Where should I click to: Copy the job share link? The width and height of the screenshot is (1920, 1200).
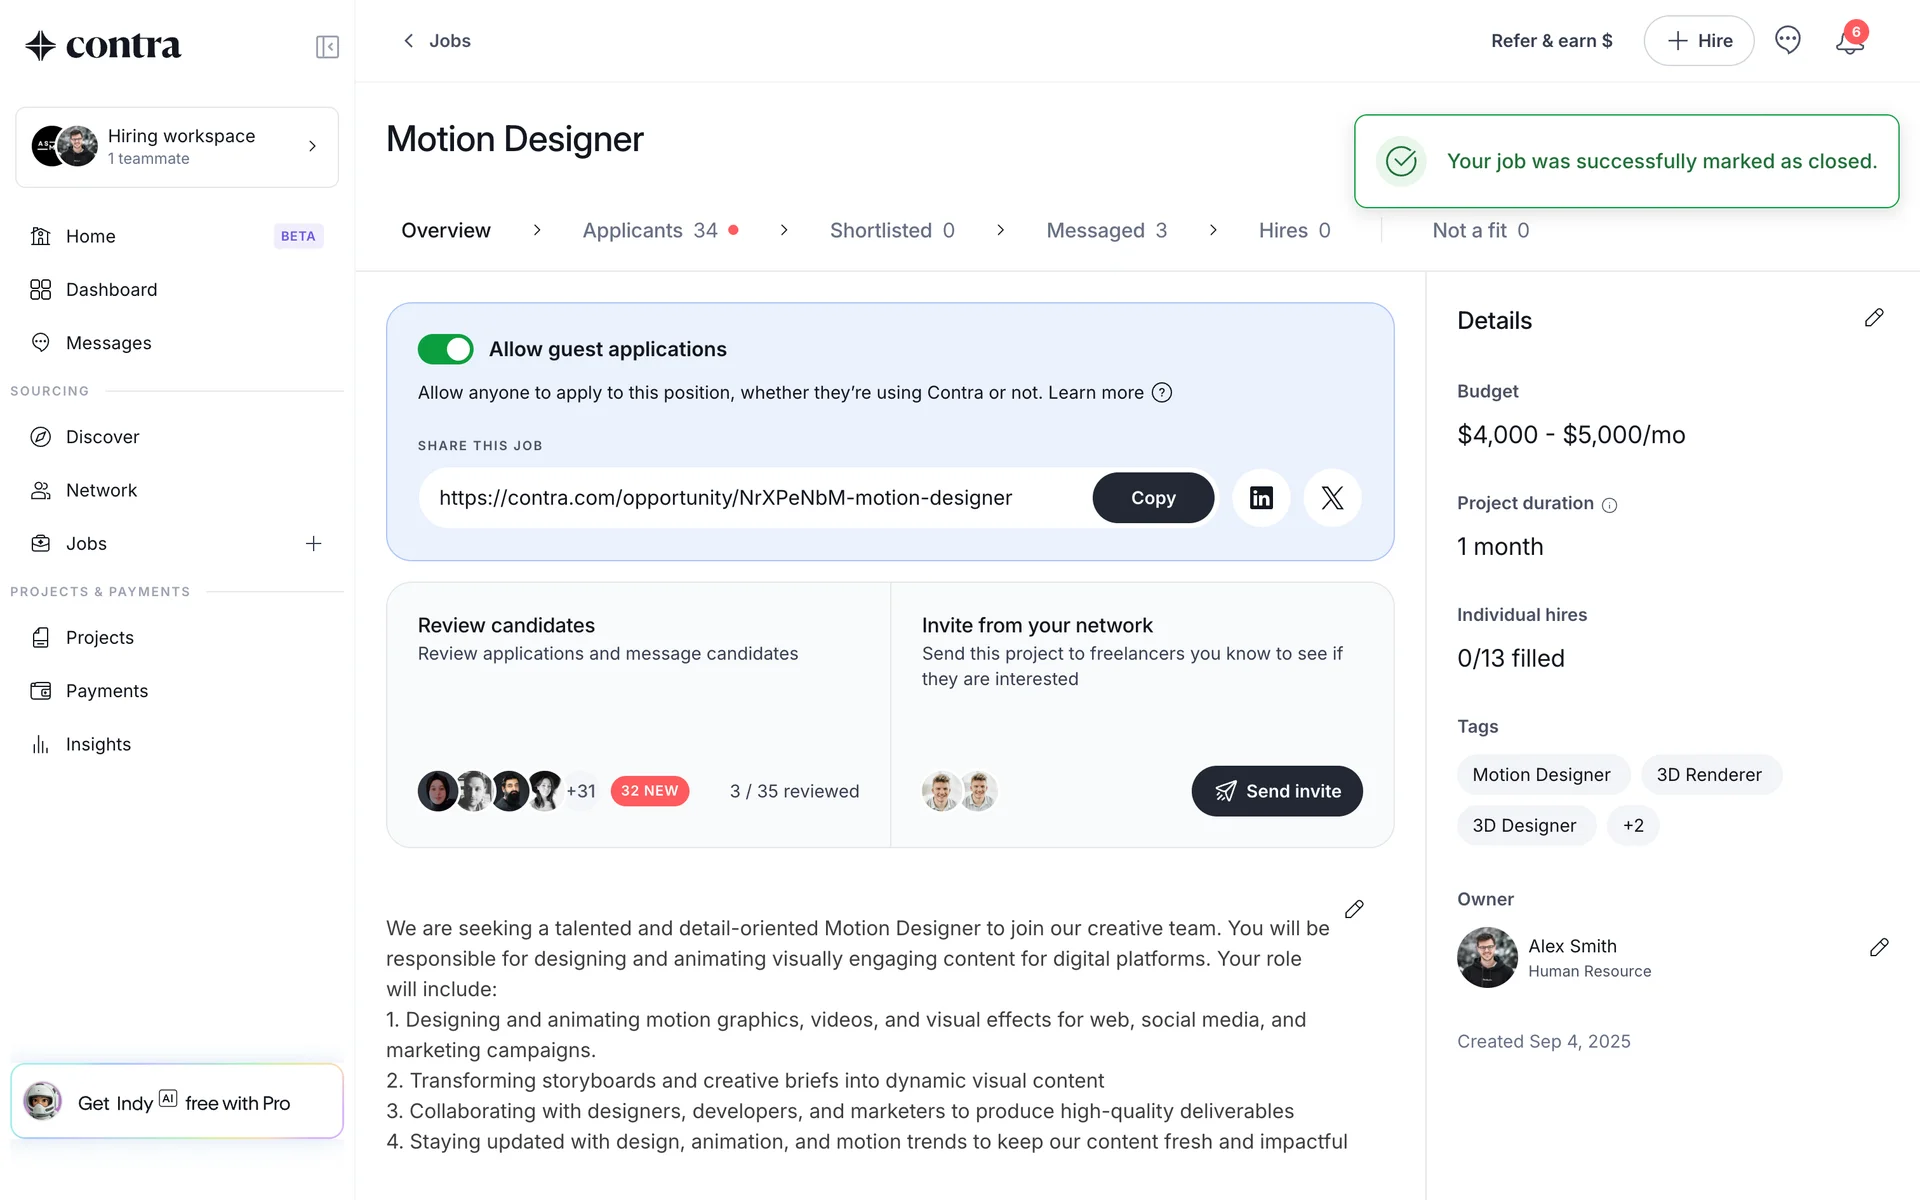pos(1153,498)
